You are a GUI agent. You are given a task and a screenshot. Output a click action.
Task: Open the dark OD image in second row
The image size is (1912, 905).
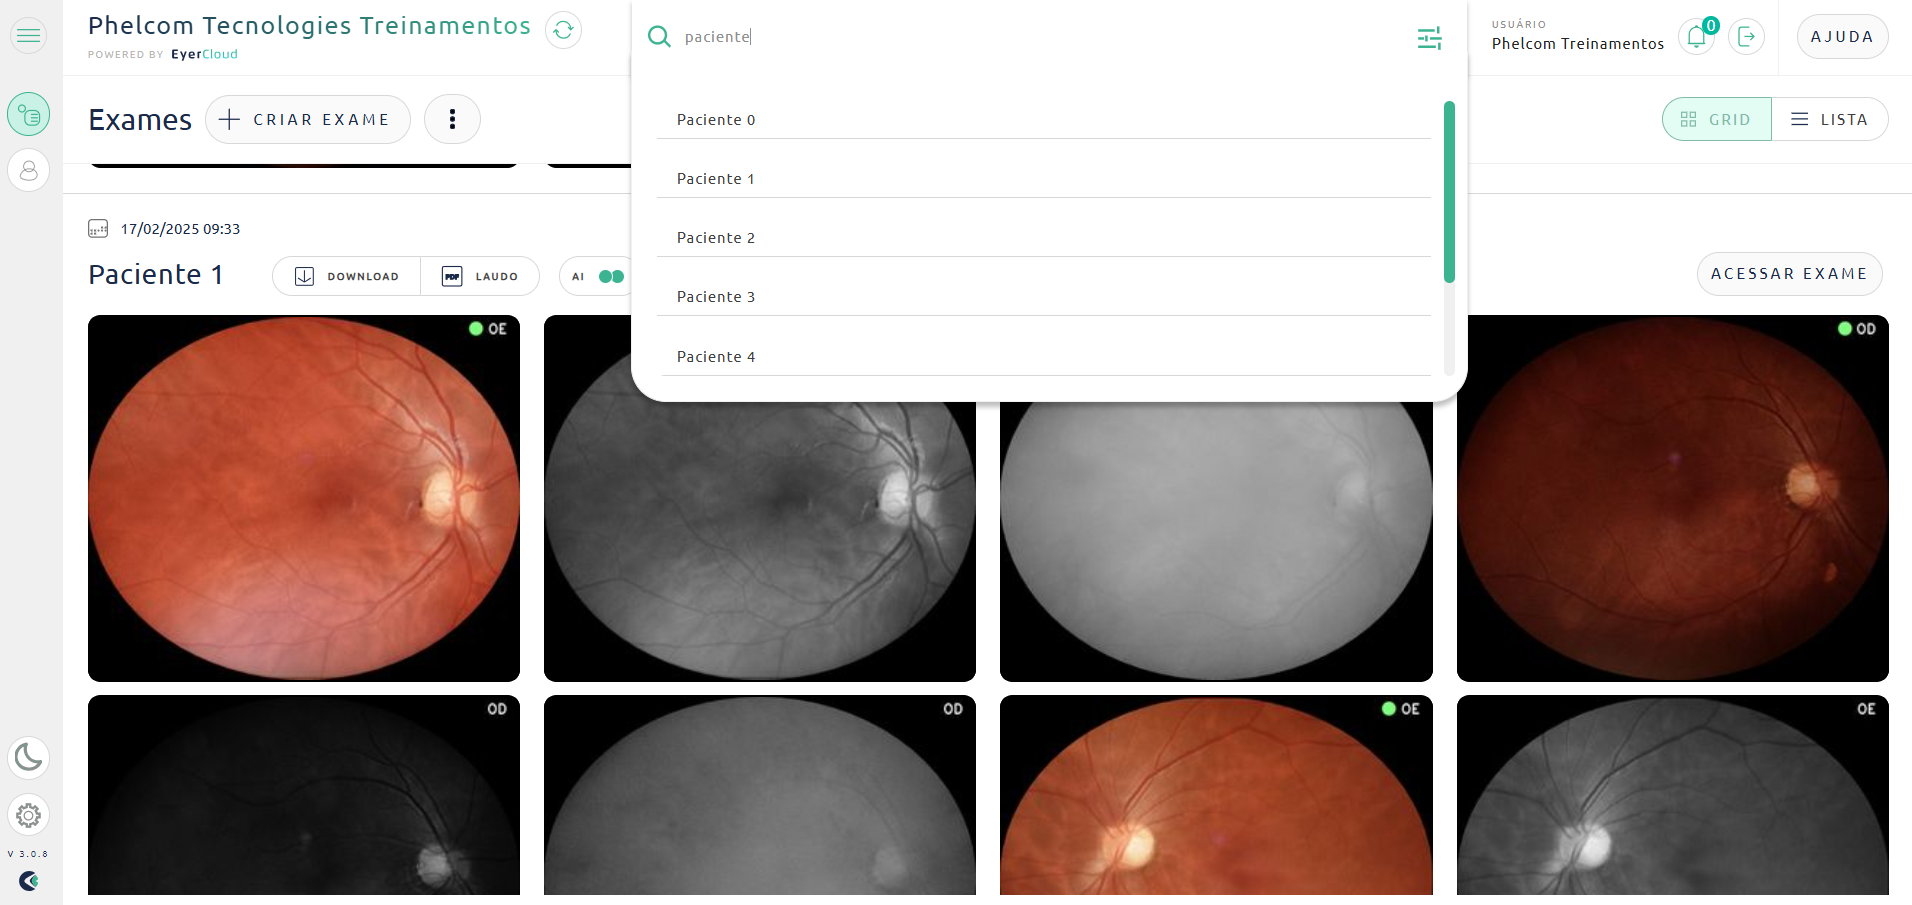coord(304,795)
